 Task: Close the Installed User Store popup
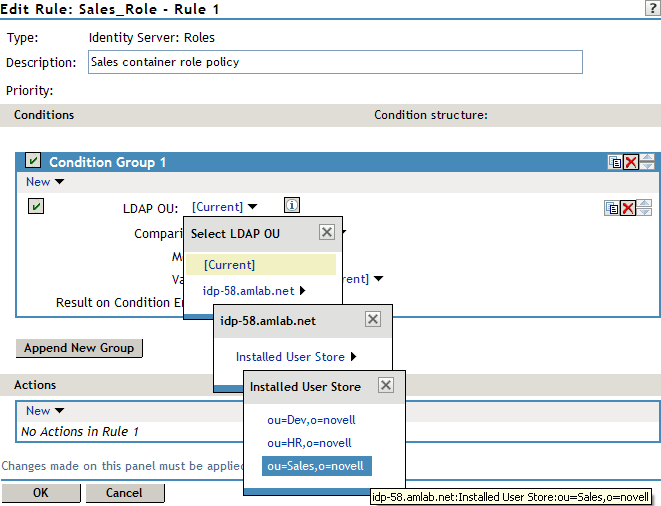[386, 386]
